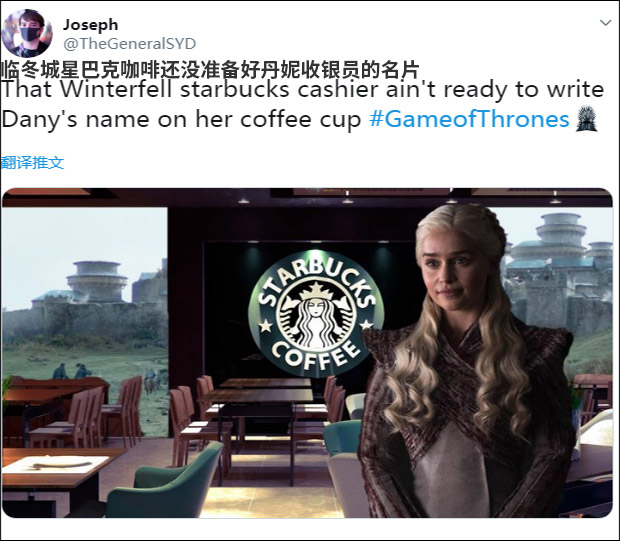Click the English tweet text about Winterfell
Screen dimensions: 620x541
click(x=302, y=104)
